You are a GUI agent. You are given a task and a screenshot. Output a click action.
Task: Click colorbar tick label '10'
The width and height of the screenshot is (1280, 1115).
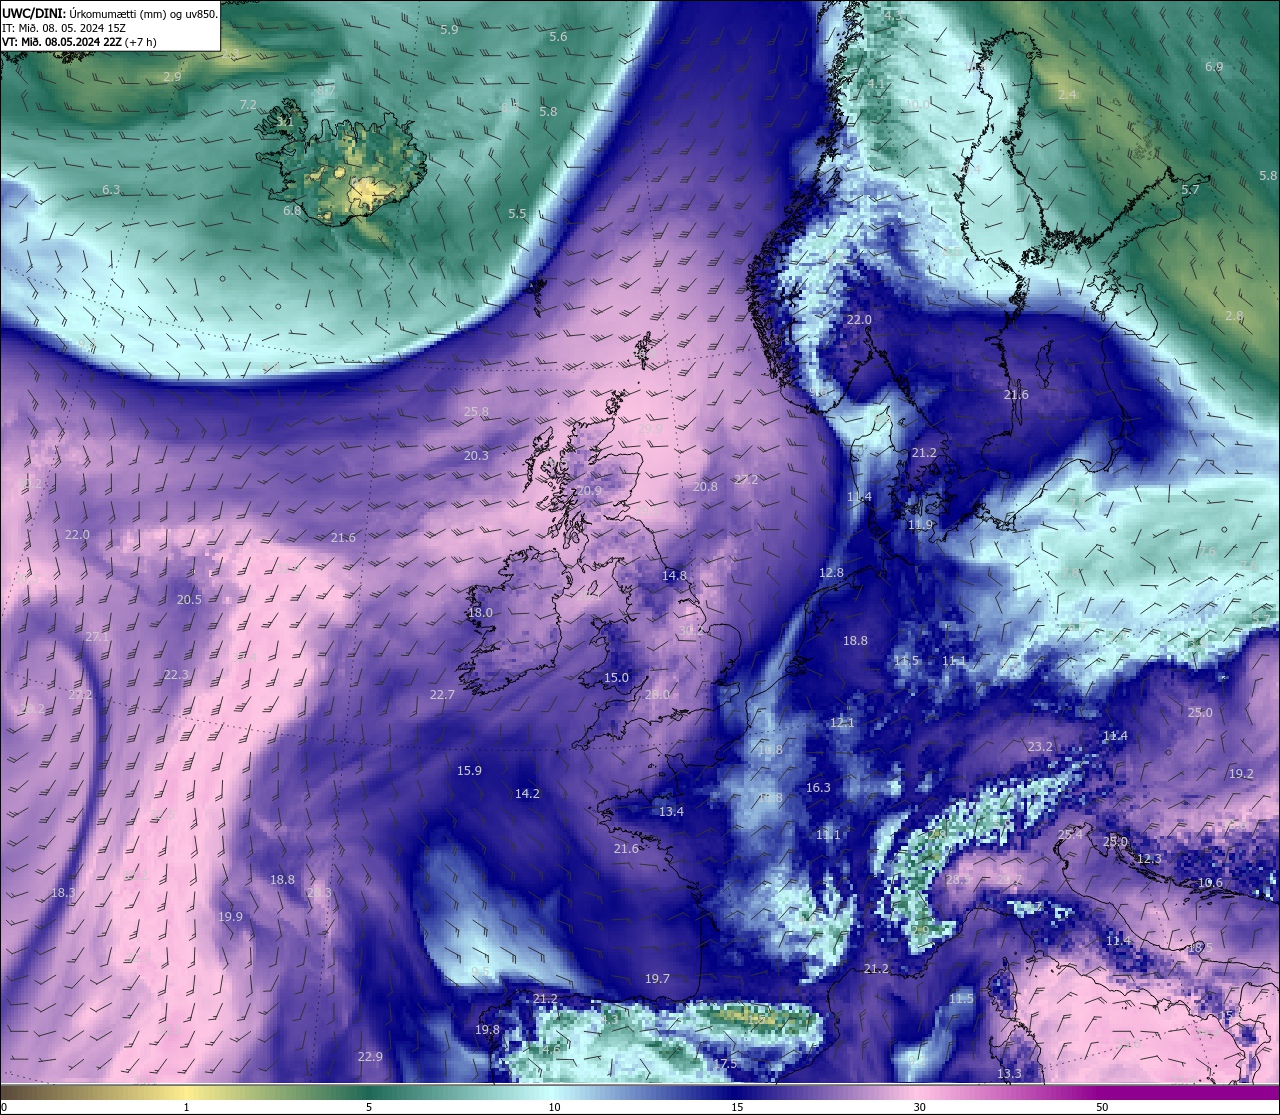pos(553,1107)
